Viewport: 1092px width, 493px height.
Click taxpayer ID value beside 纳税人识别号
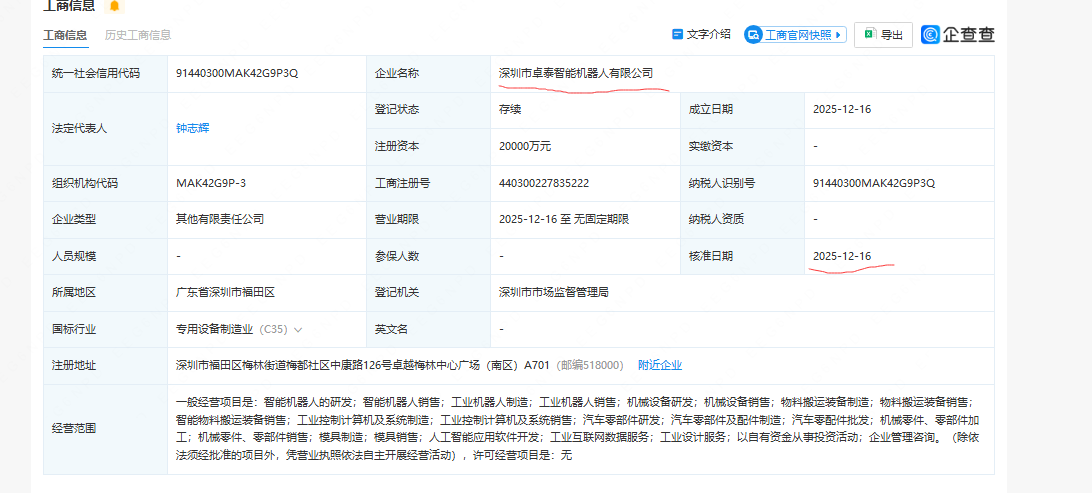tap(873, 183)
